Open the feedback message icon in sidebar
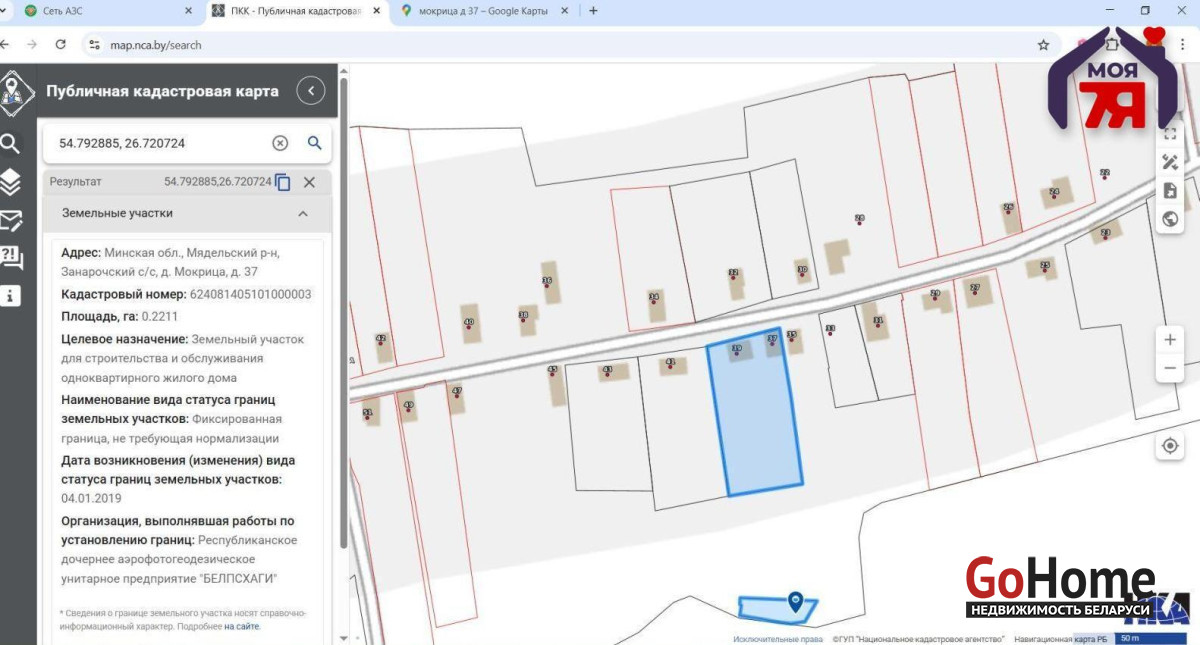 tap(11, 221)
